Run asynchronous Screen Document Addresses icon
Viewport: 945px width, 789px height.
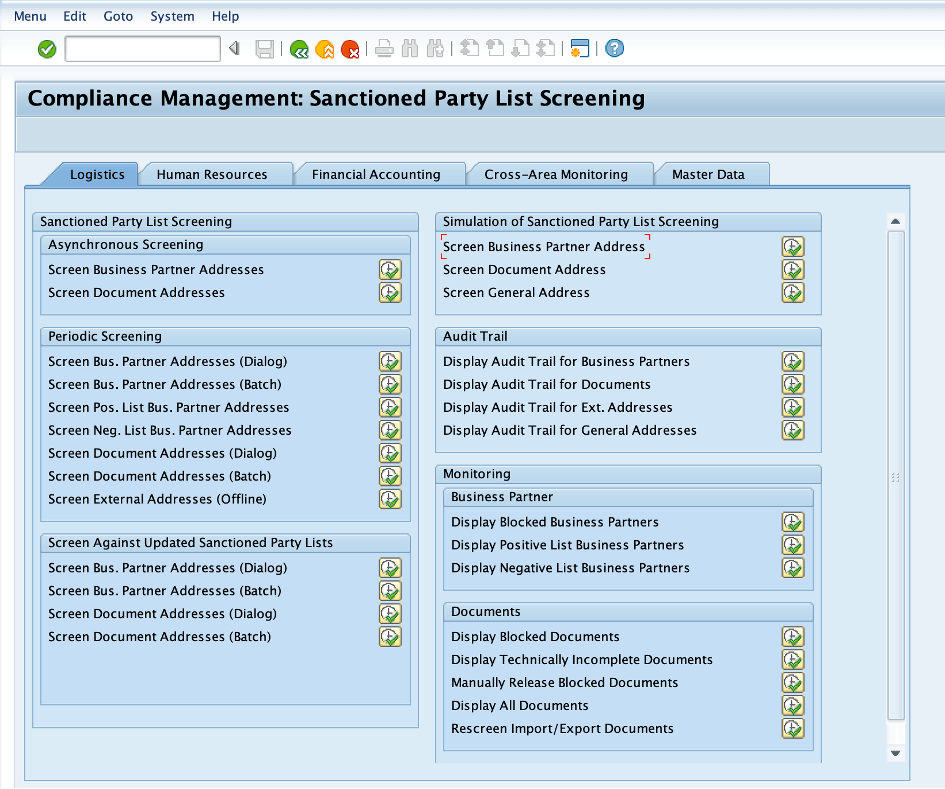coord(390,292)
